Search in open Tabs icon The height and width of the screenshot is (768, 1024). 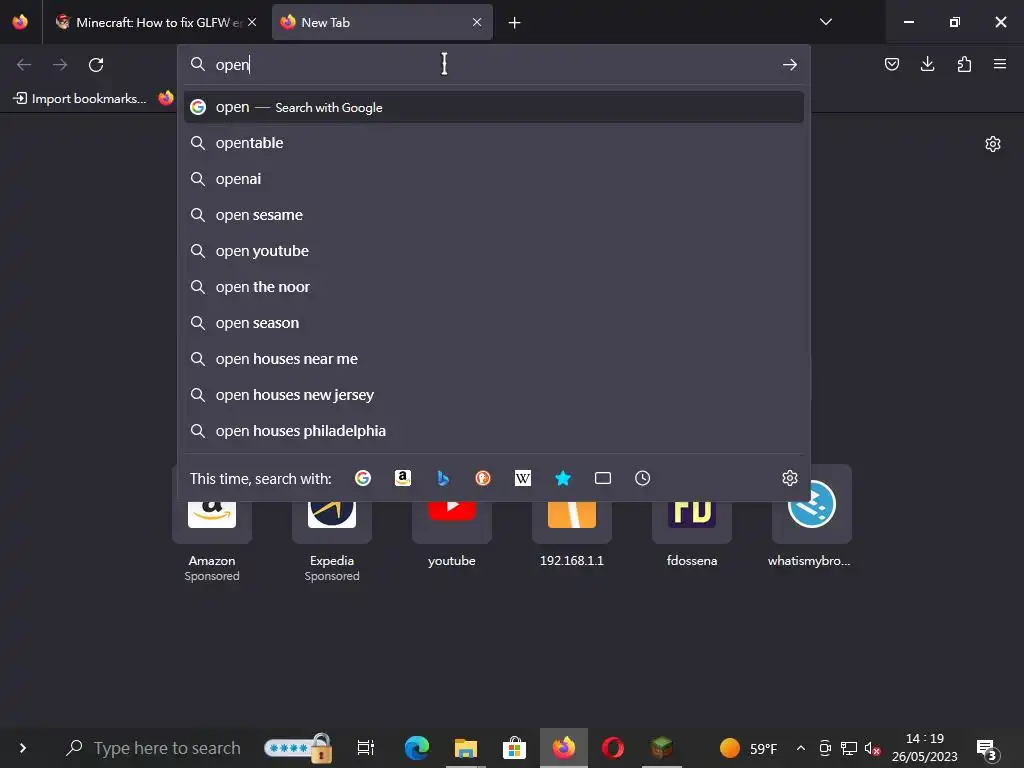point(603,478)
